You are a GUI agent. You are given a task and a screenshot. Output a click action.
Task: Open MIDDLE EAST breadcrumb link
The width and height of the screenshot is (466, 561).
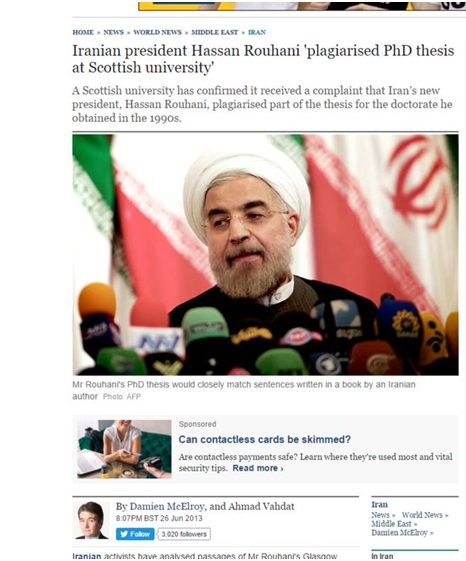[x=214, y=32]
